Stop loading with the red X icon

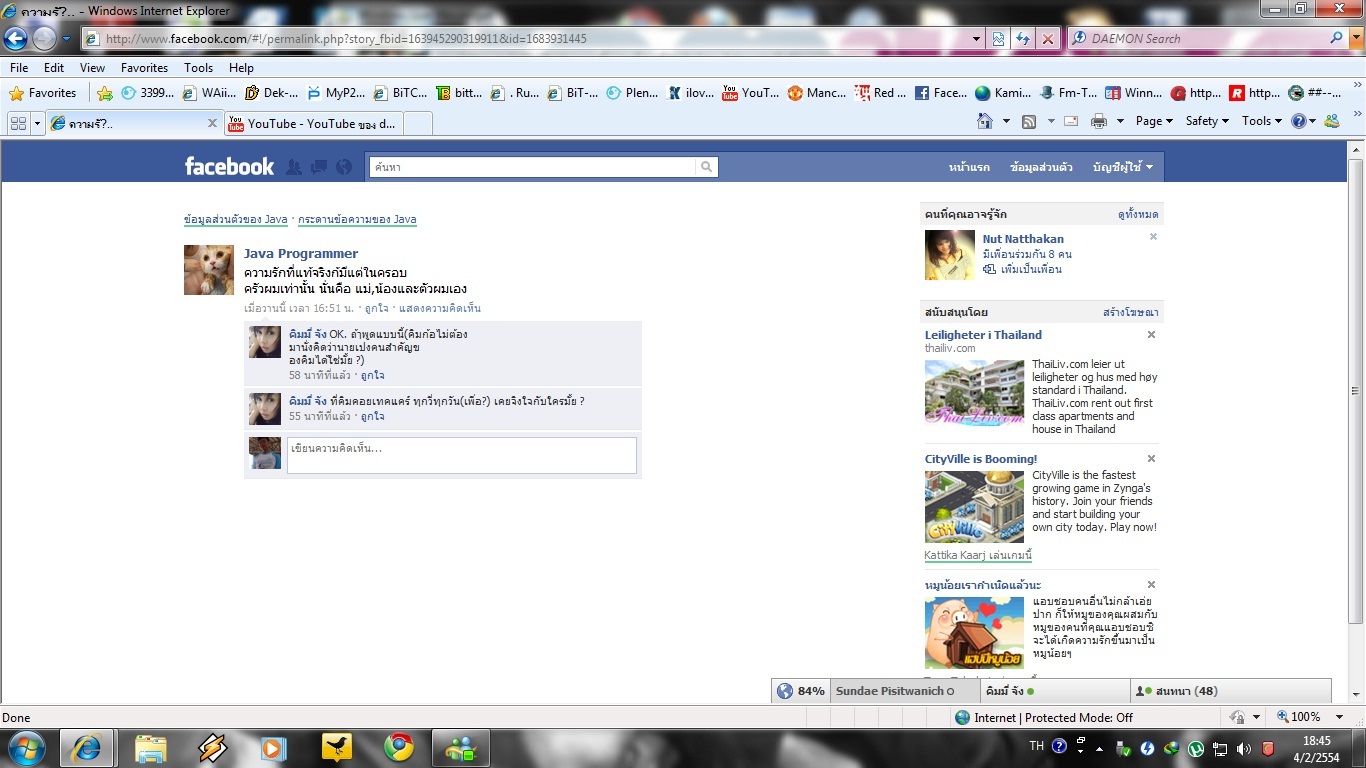click(1048, 39)
